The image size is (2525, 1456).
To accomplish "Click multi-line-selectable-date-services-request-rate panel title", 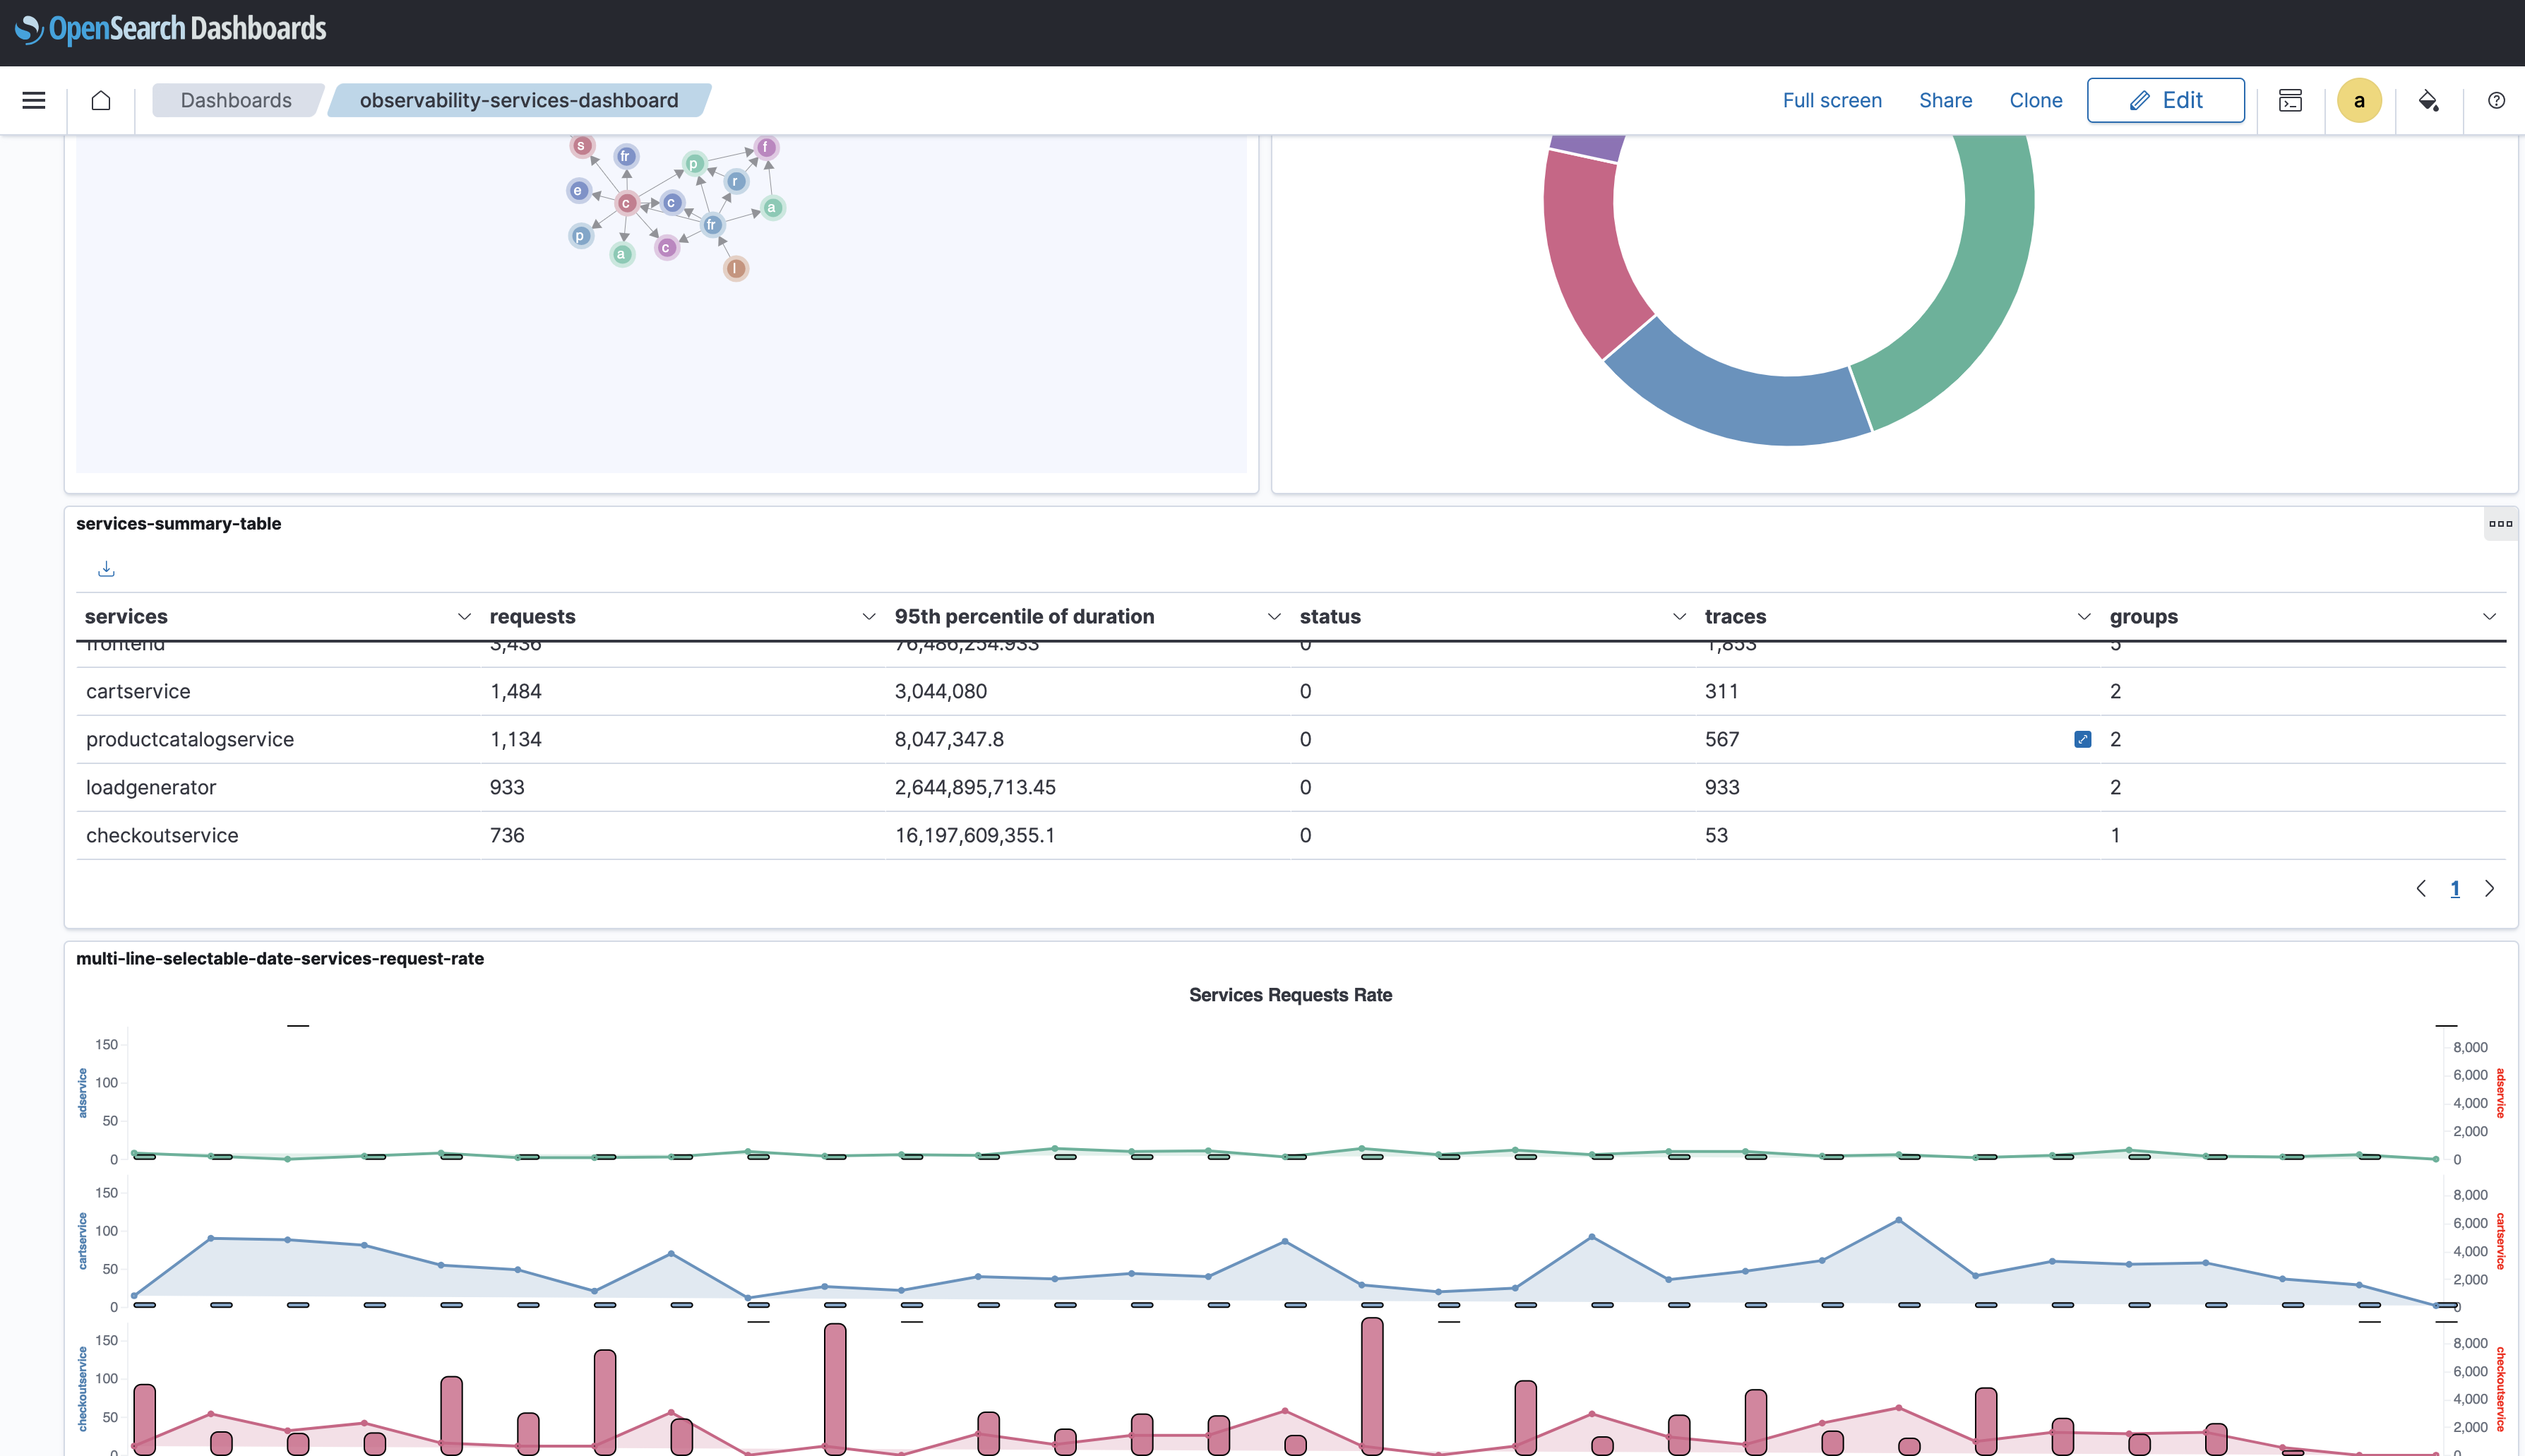I will [280, 958].
